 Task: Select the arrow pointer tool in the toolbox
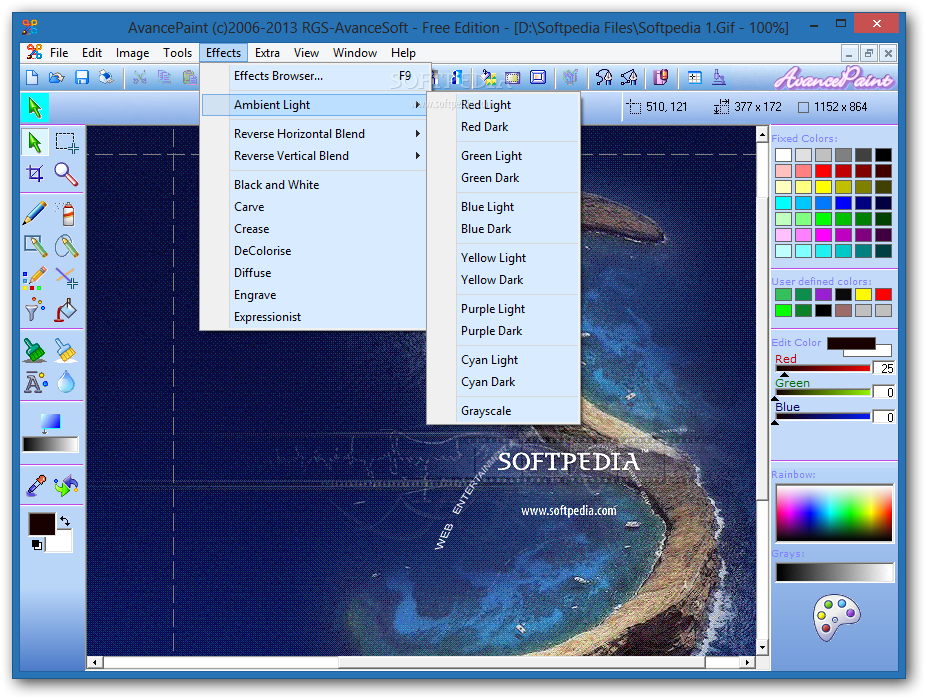pos(35,142)
